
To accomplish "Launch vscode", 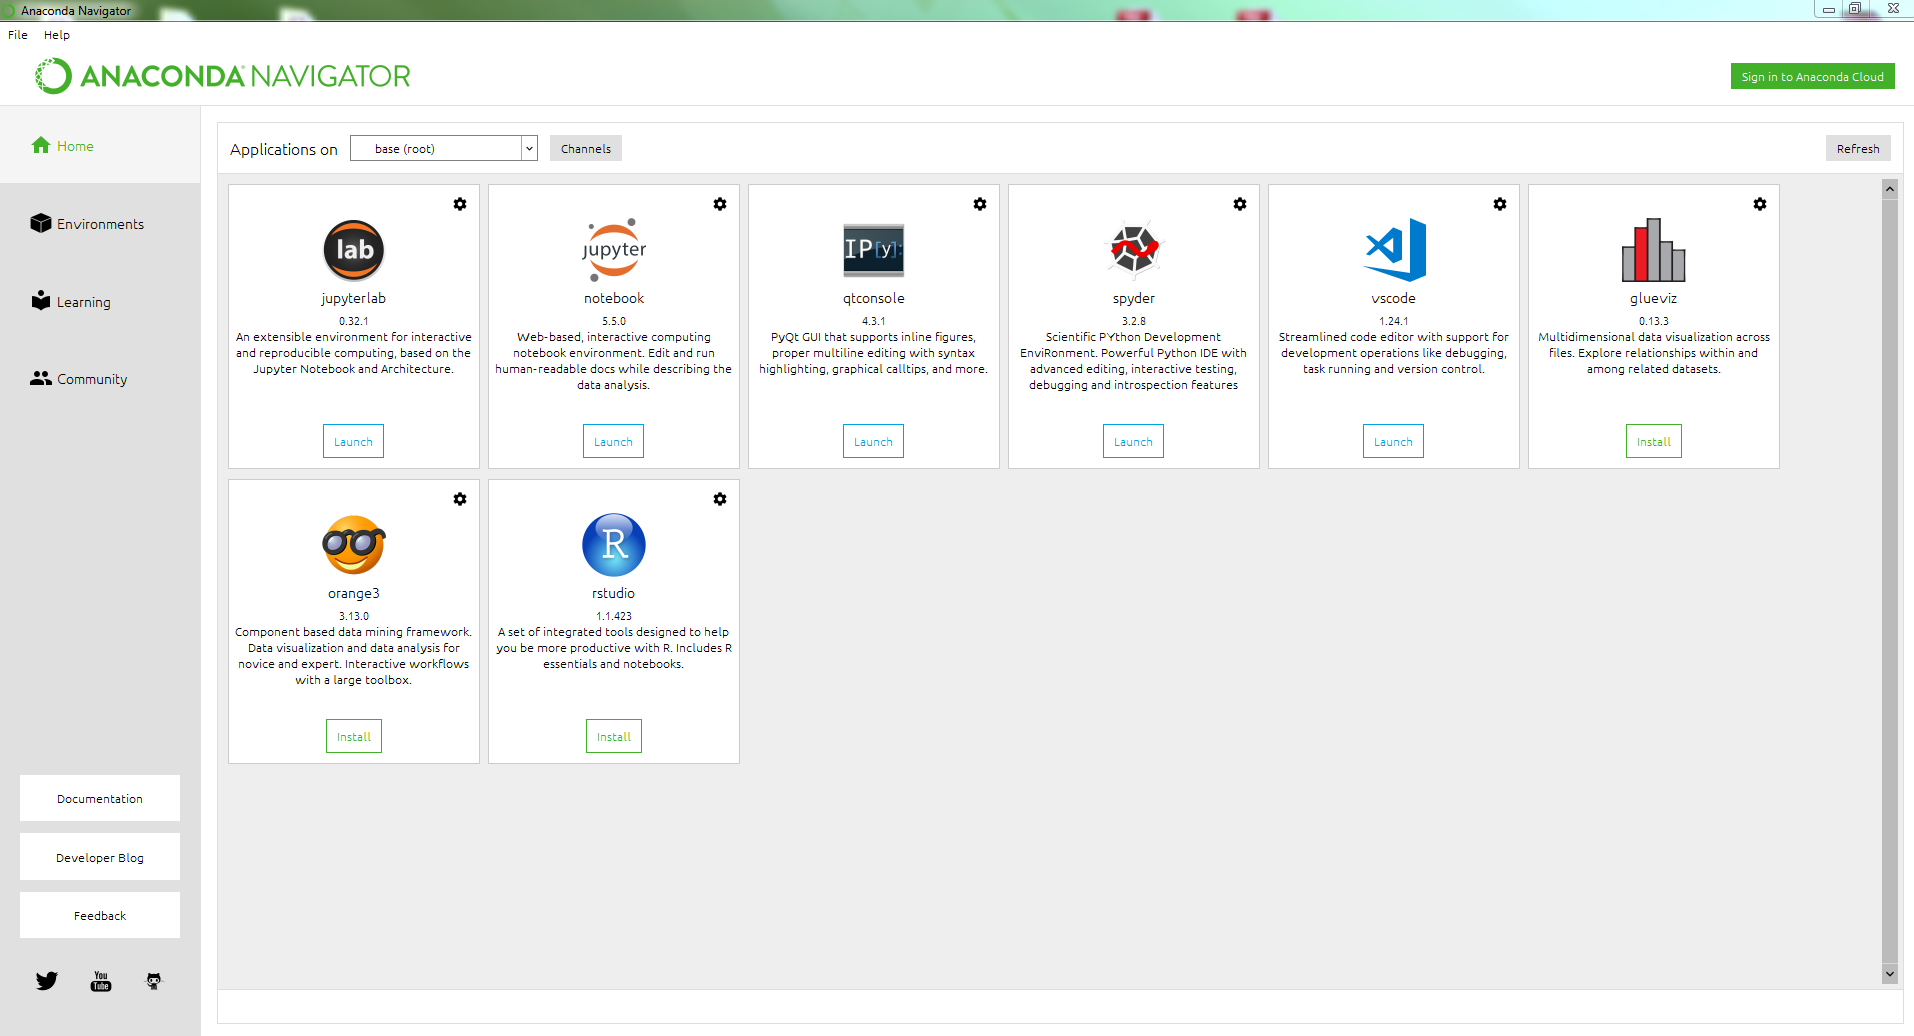I will pyautogui.click(x=1393, y=442).
